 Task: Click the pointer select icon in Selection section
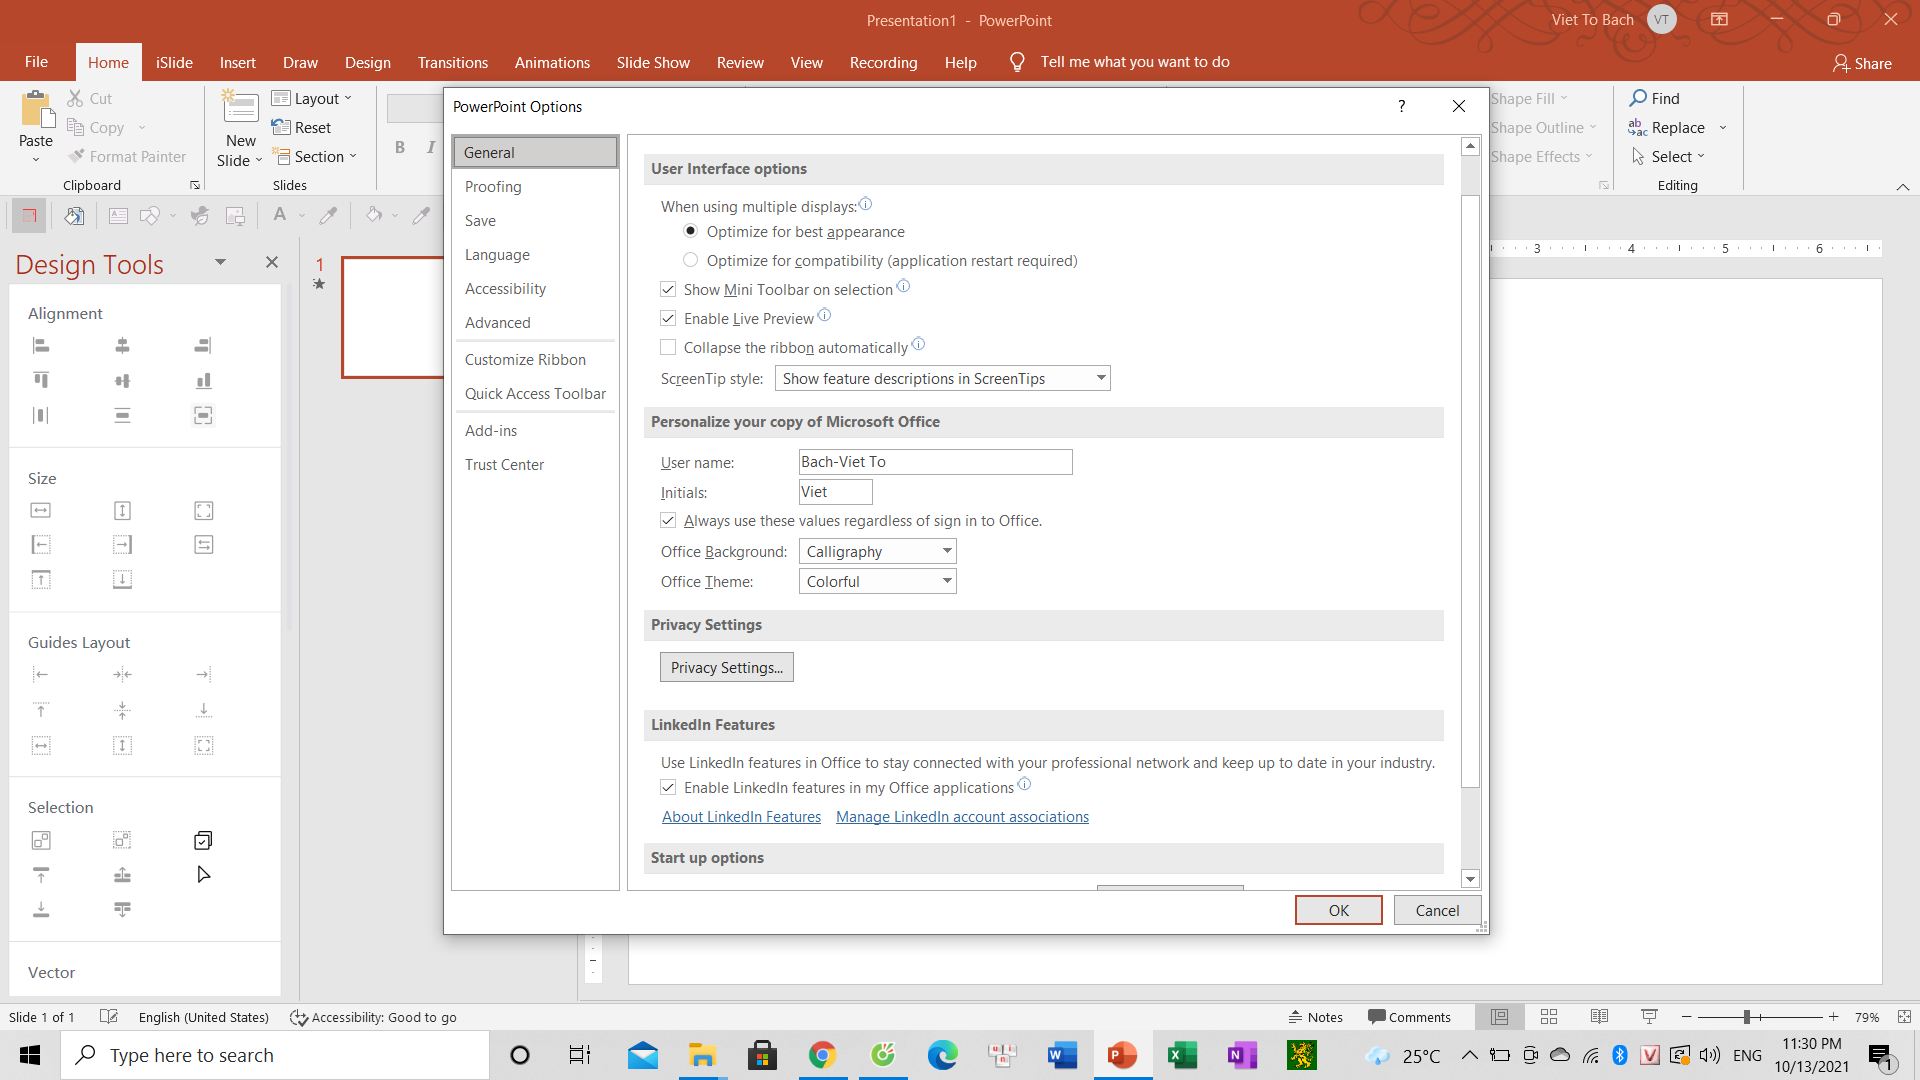coord(203,875)
